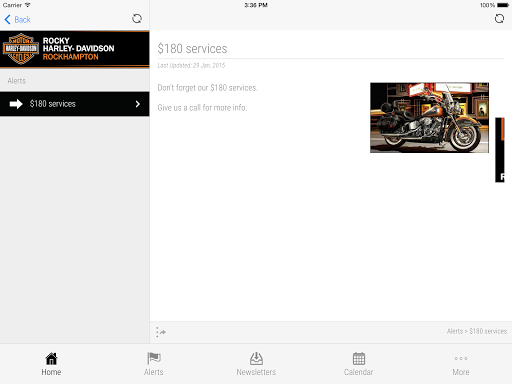Tap the More three-dots icon
Image resolution: width=512 pixels, height=384 pixels.
click(461, 358)
